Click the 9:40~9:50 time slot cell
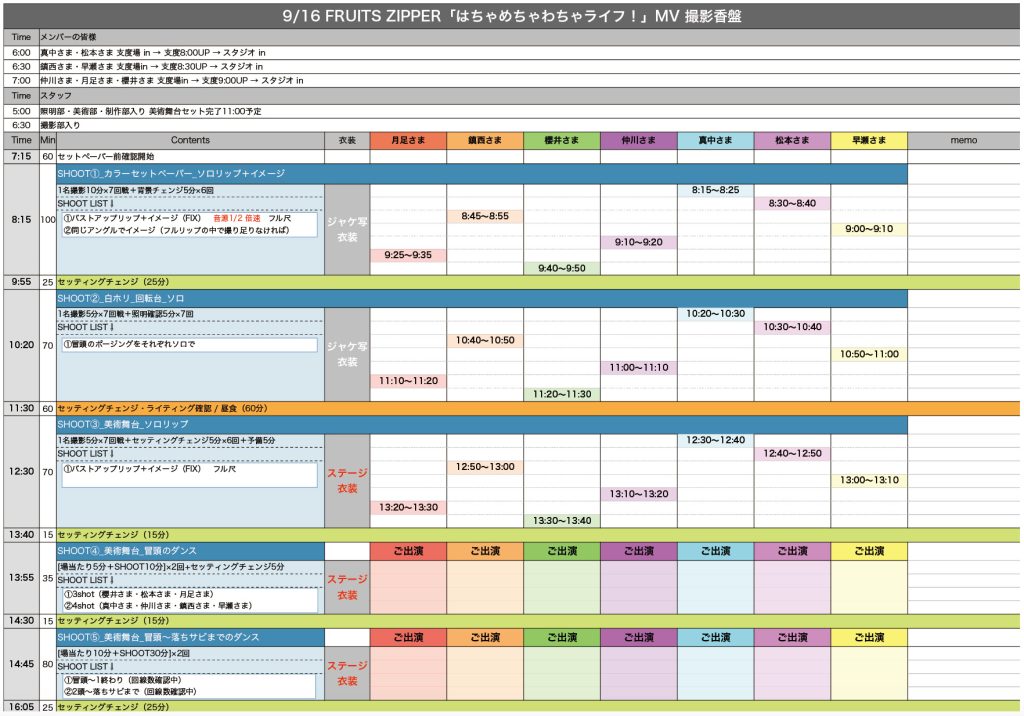Viewport: 1024px width, 716px height. click(561, 268)
